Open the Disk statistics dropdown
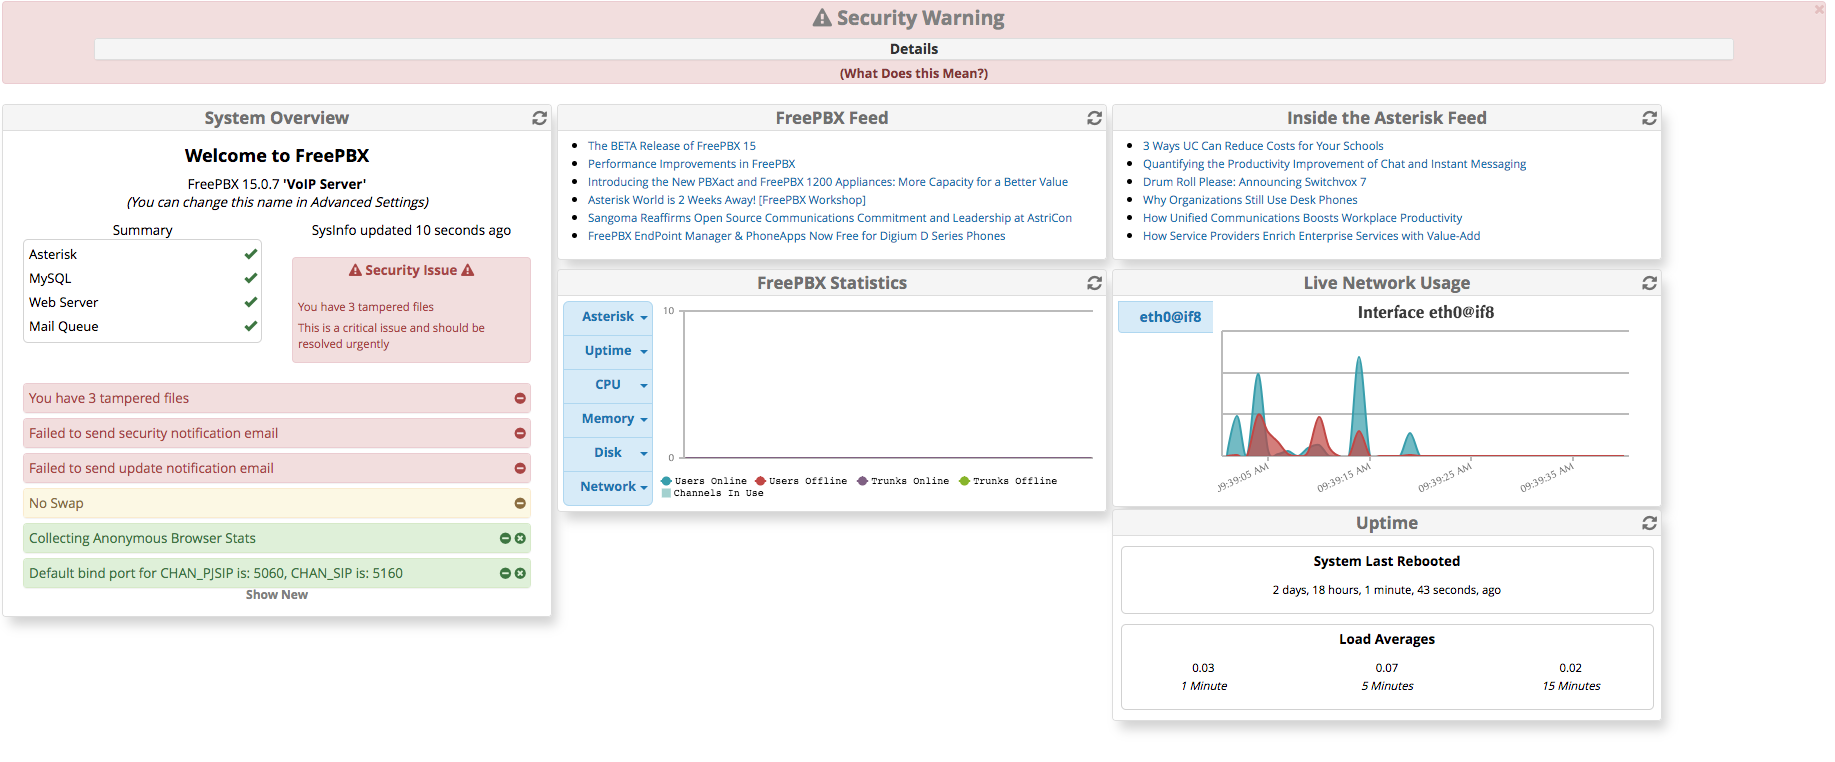 608,453
